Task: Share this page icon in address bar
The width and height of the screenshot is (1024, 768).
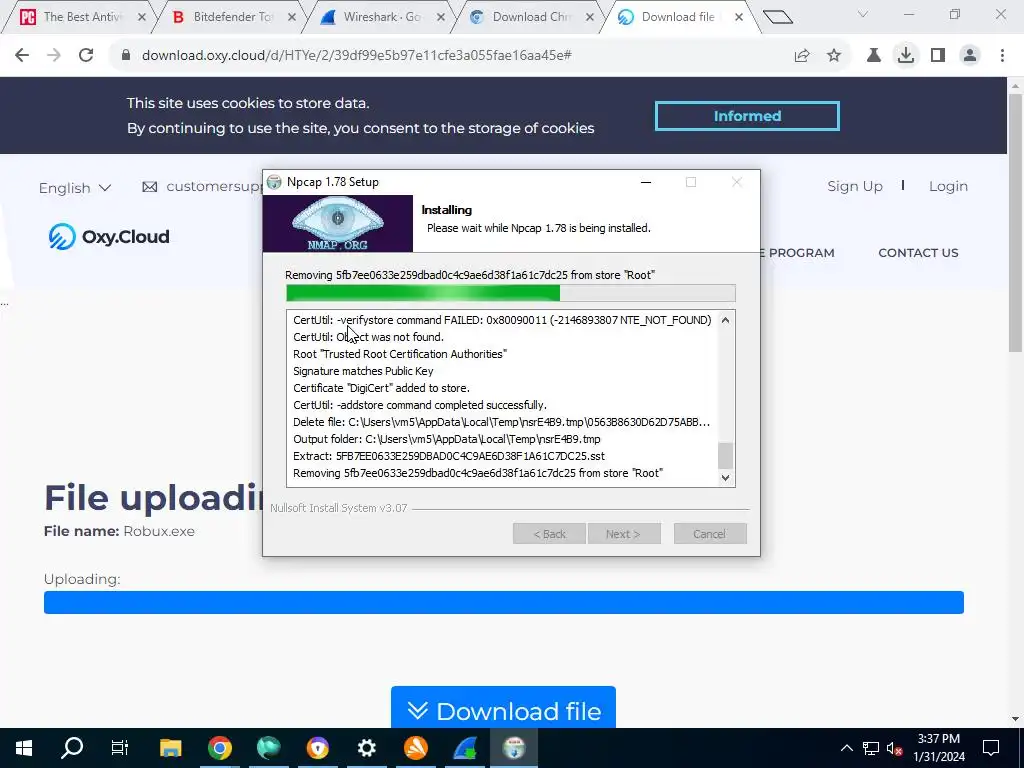Action: 802,56
